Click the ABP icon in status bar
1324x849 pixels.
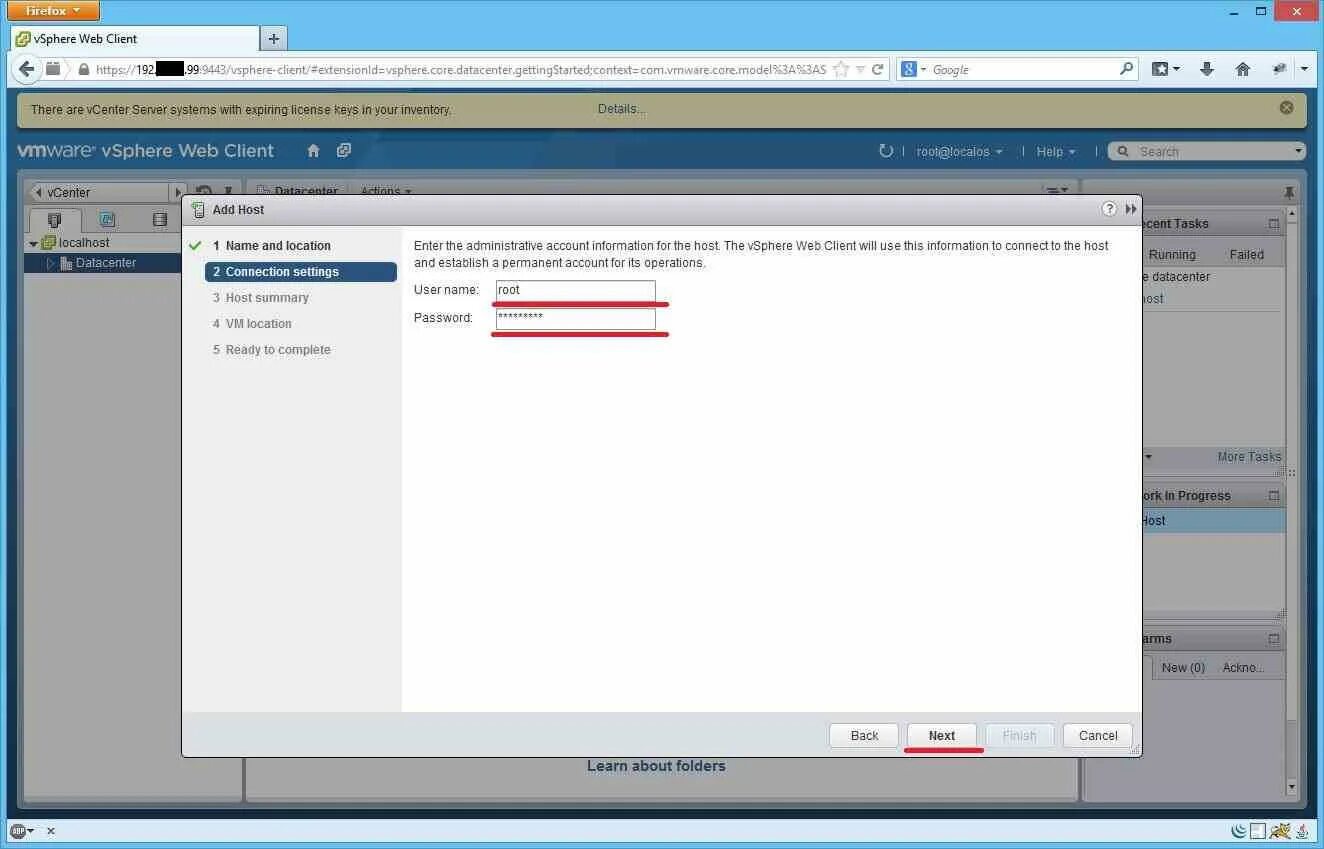click(x=17, y=831)
